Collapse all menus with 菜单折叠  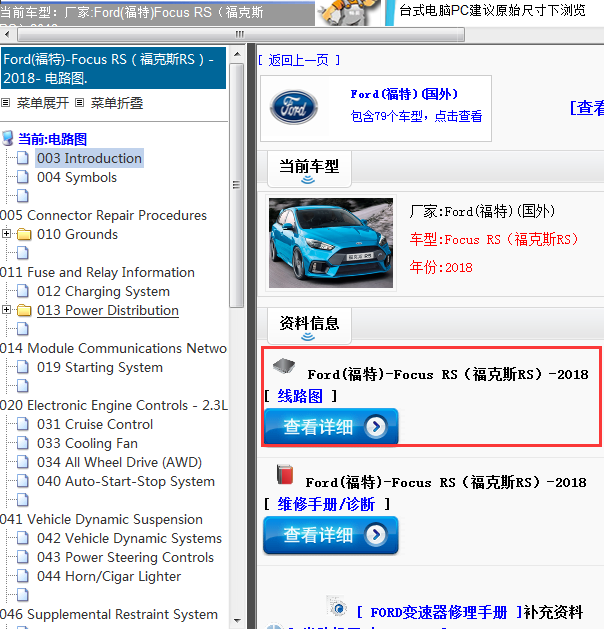(x=117, y=103)
